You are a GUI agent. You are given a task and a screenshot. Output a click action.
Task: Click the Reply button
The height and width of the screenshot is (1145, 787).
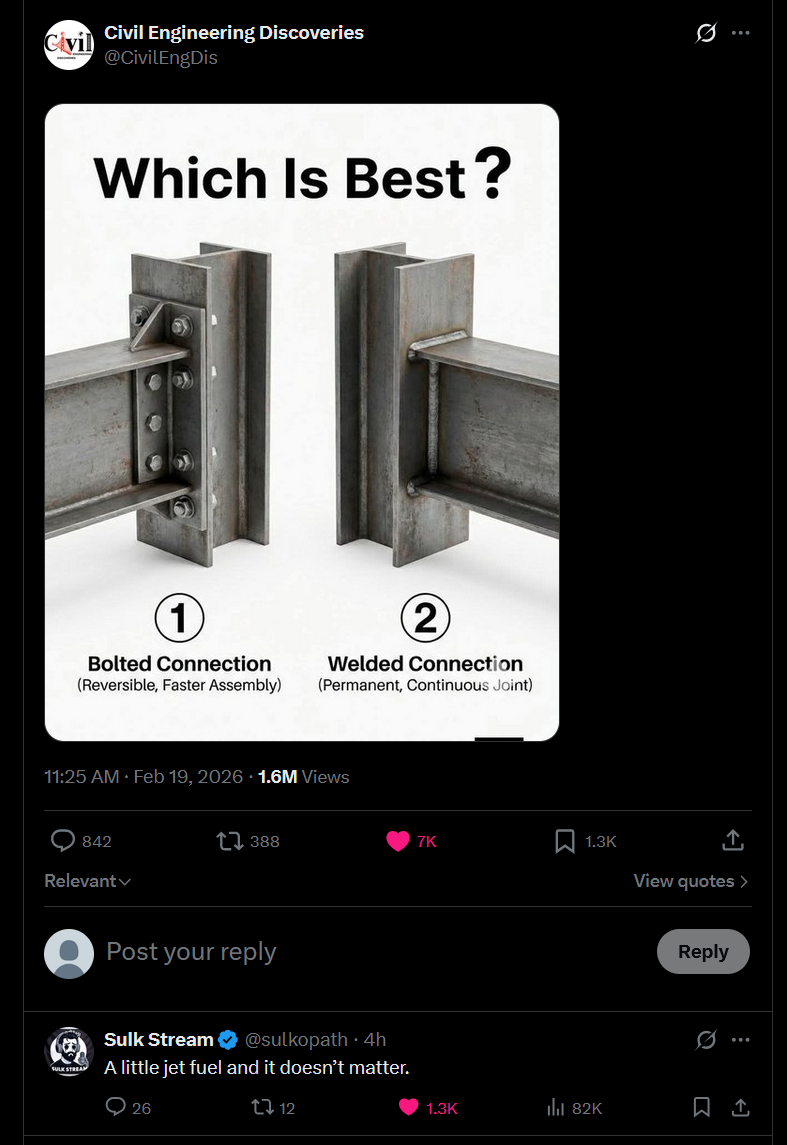(703, 951)
